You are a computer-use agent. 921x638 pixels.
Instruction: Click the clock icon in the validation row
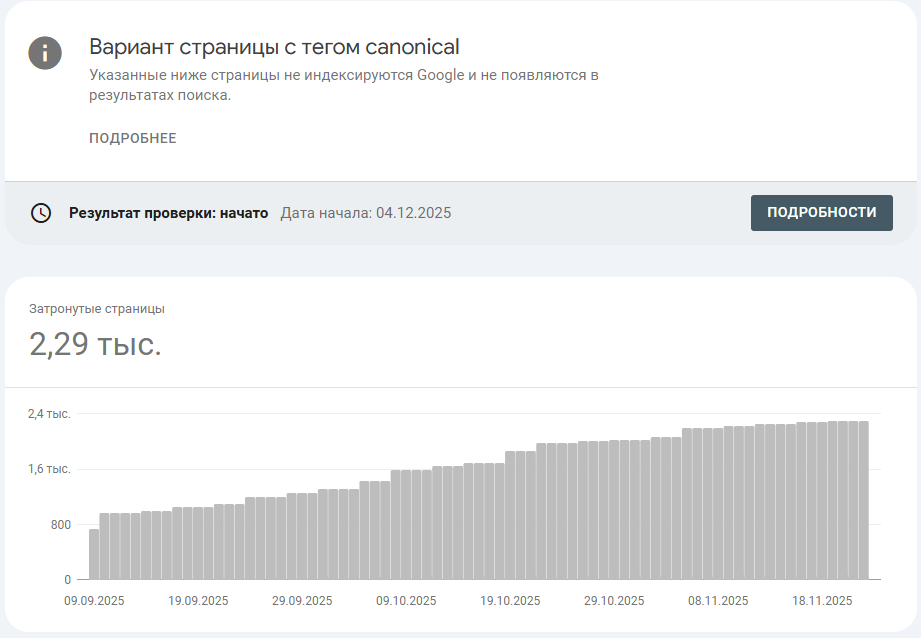point(41,213)
